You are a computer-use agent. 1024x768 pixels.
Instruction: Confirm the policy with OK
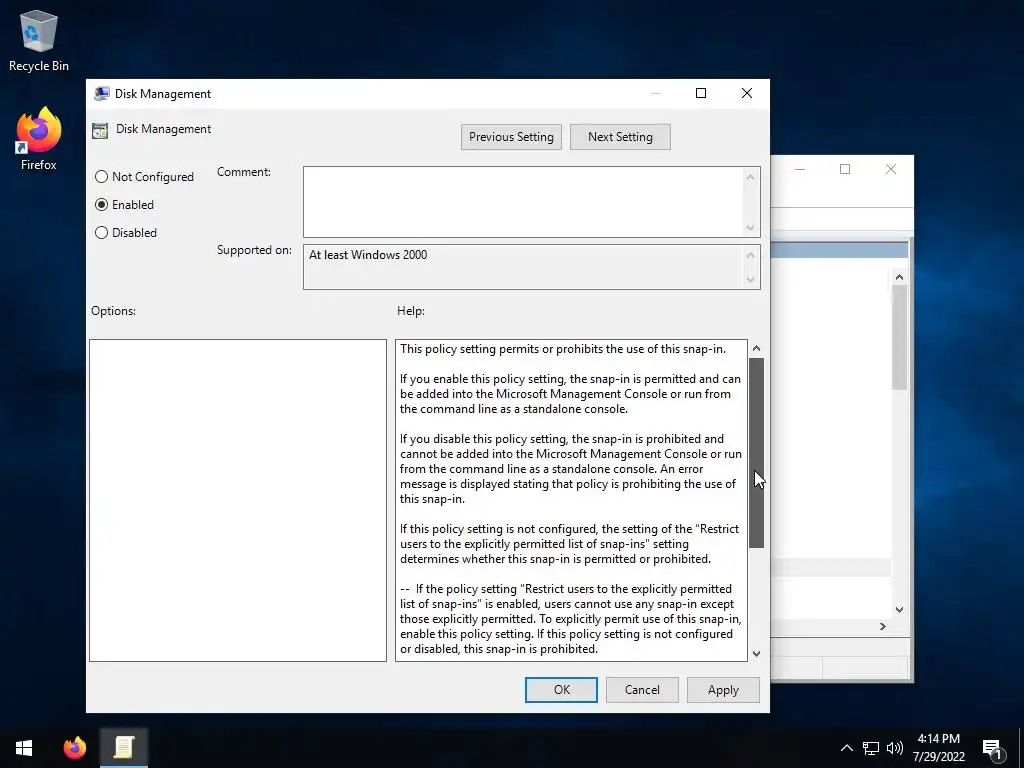pos(561,690)
